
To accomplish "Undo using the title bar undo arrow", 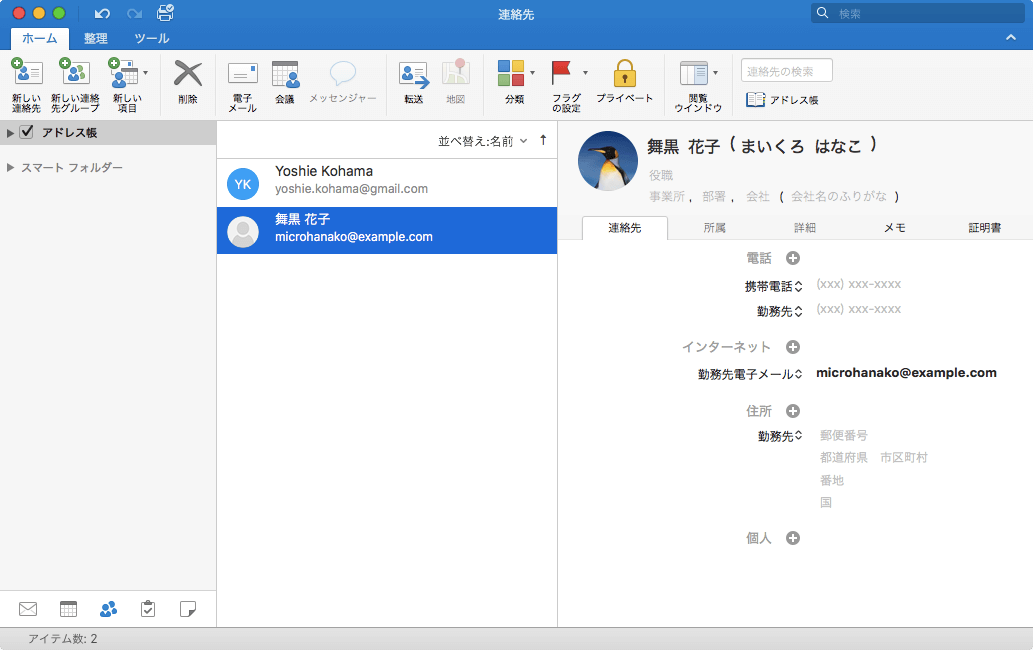I will coord(102,13).
